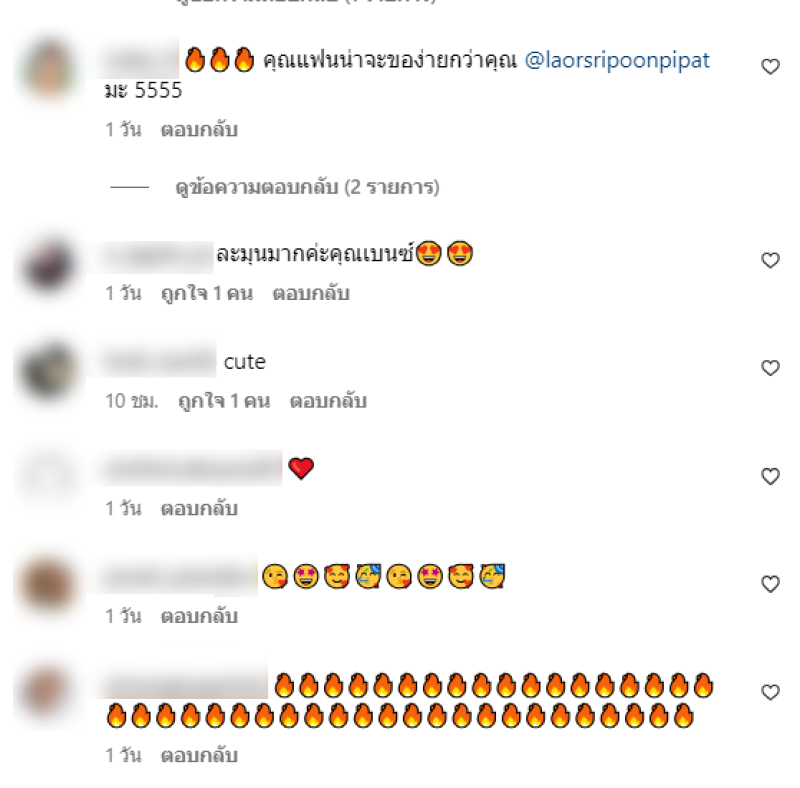Reply to the kissing faces emoji comment
Image resolution: width=800 pixels, height=788 pixels.
(199, 617)
